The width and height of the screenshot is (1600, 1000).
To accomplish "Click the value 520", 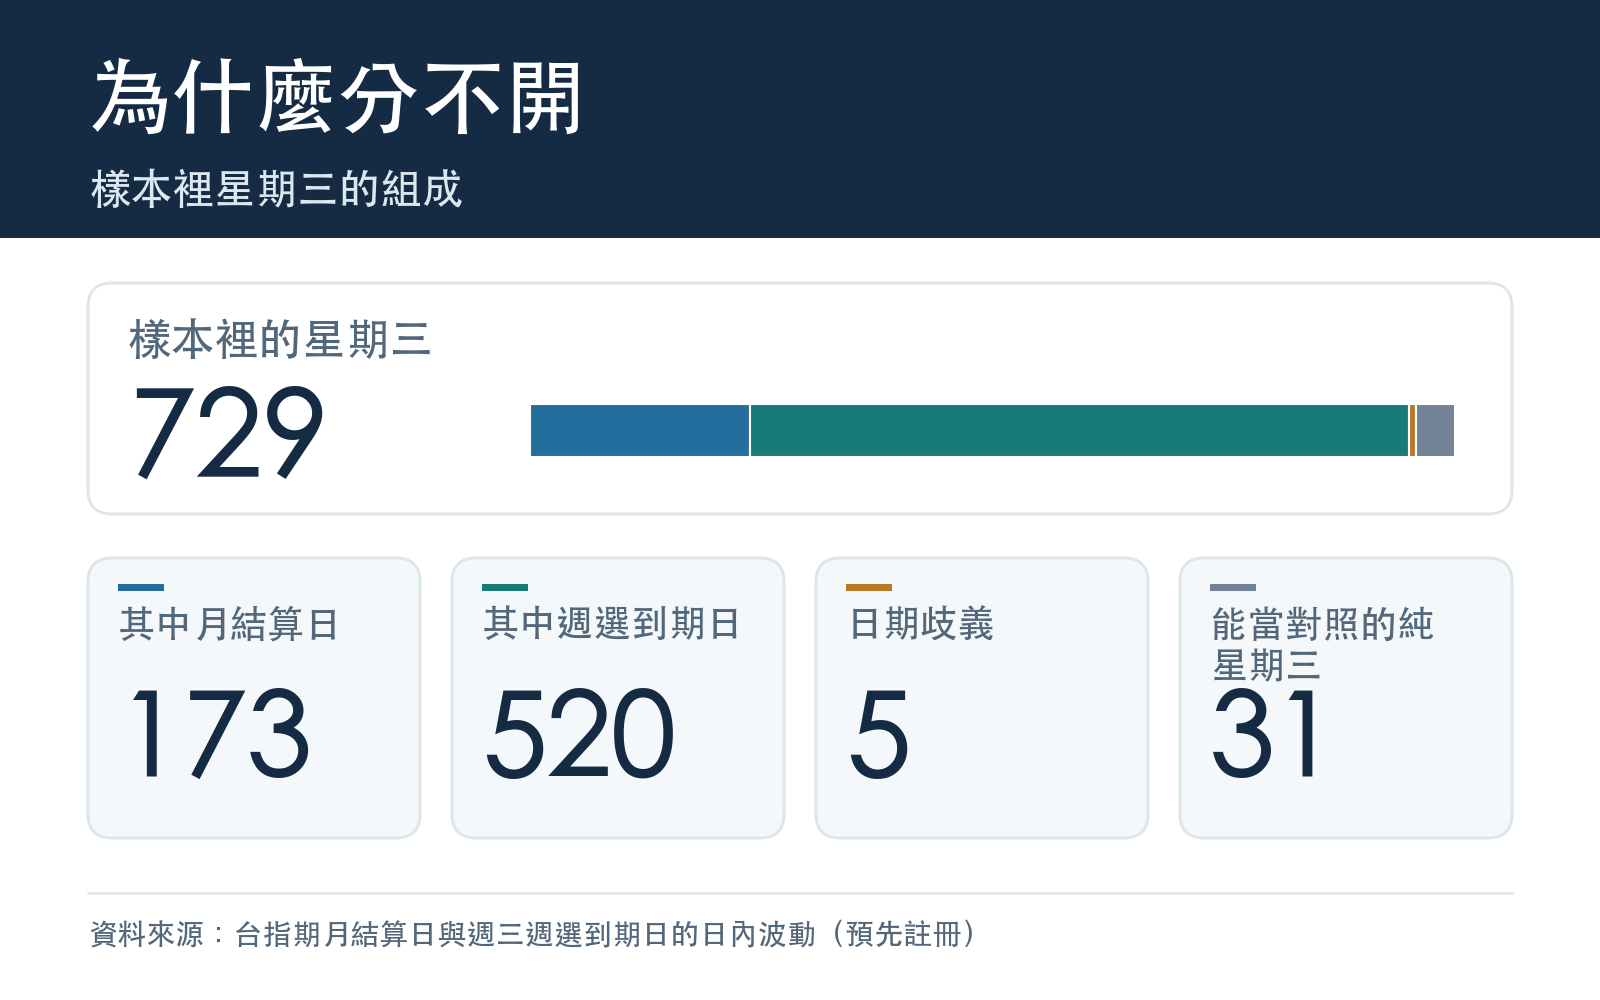I will (580, 734).
